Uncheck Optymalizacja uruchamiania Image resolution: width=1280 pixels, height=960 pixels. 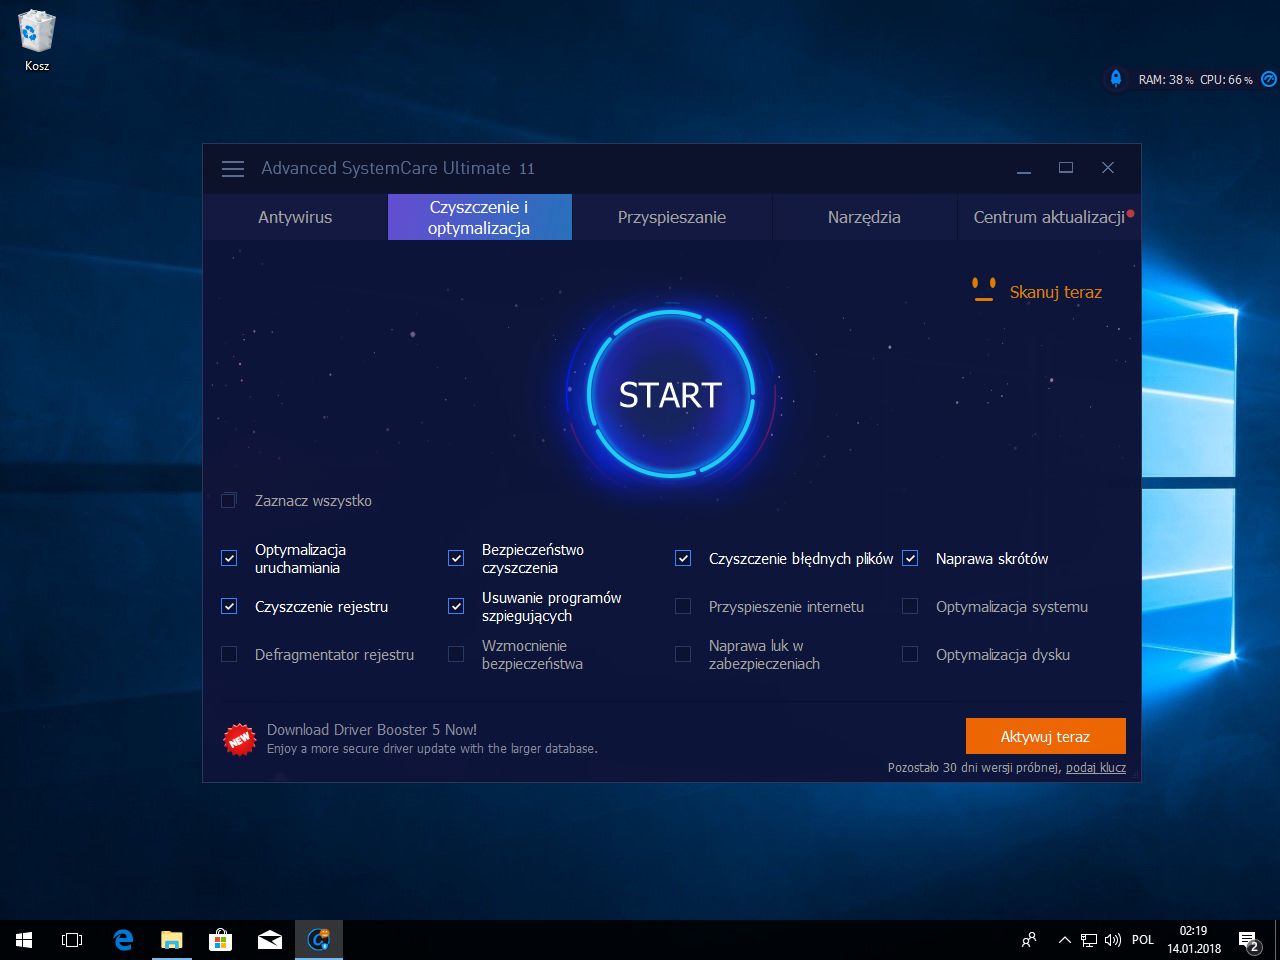[x=229, y=558]
